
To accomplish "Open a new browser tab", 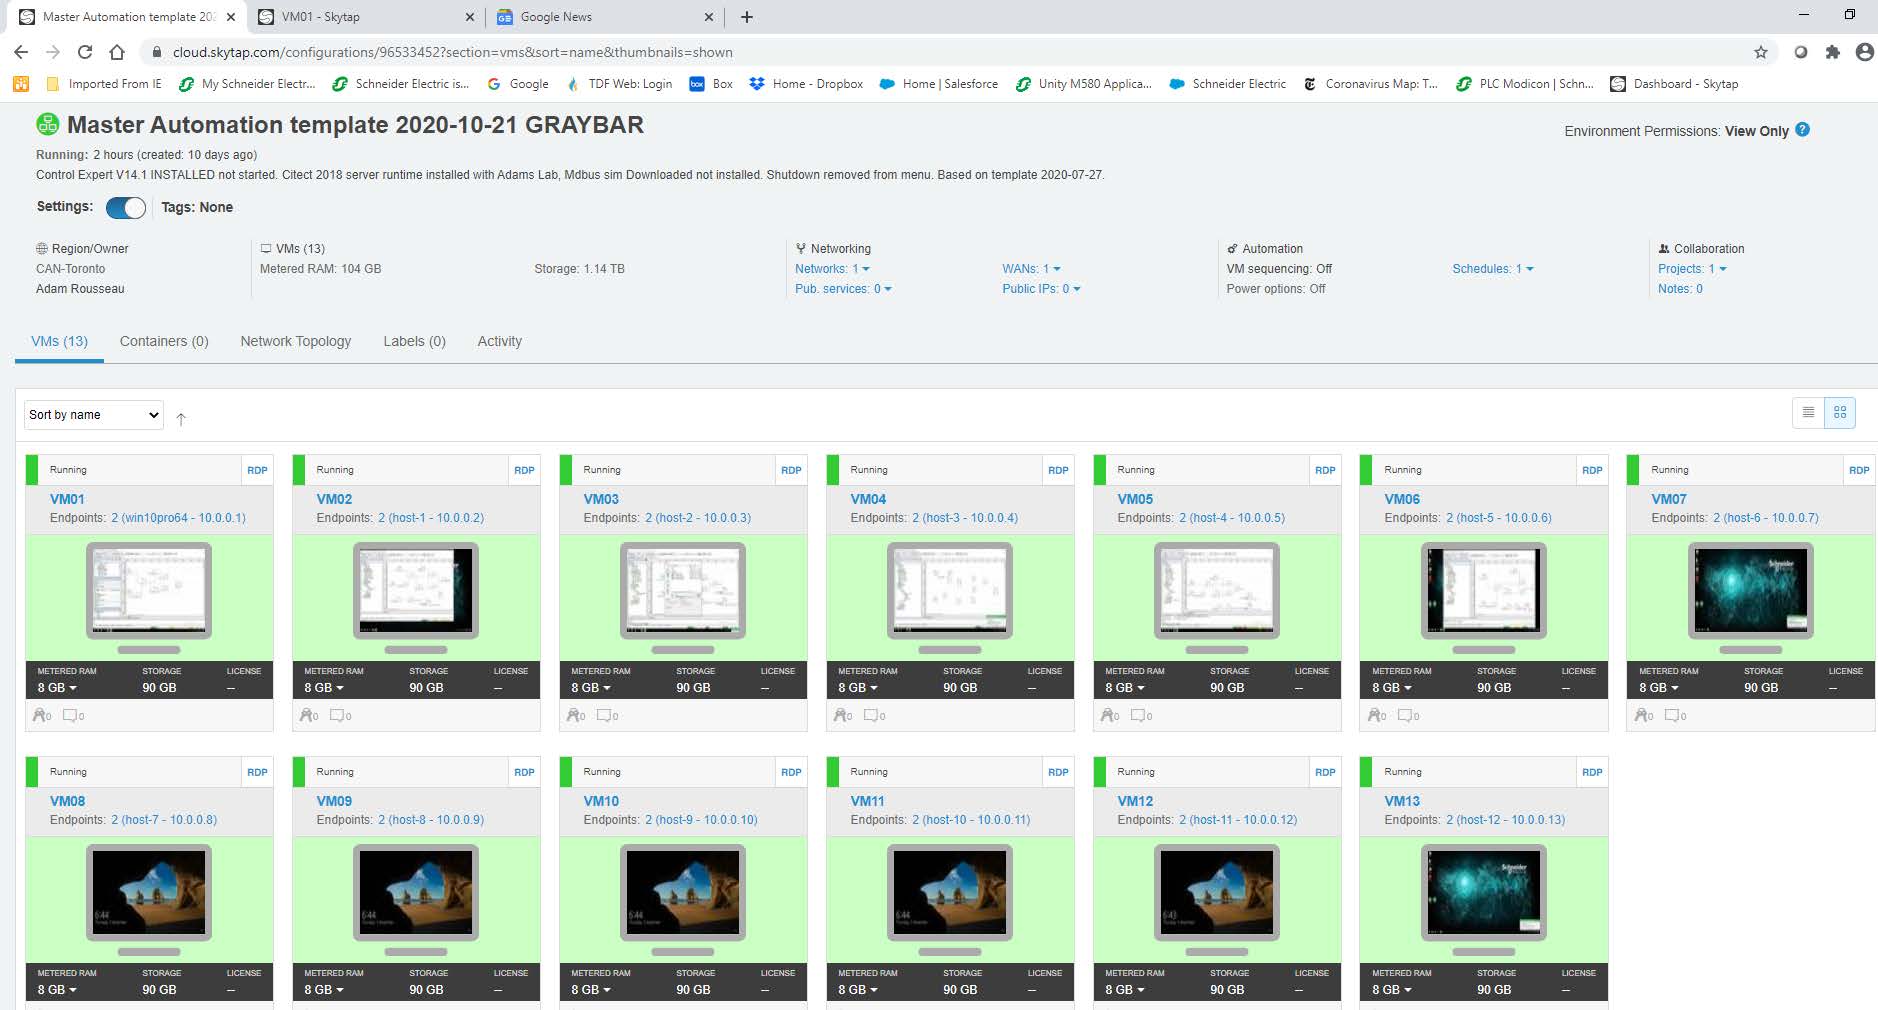I will tap(747, 17).
